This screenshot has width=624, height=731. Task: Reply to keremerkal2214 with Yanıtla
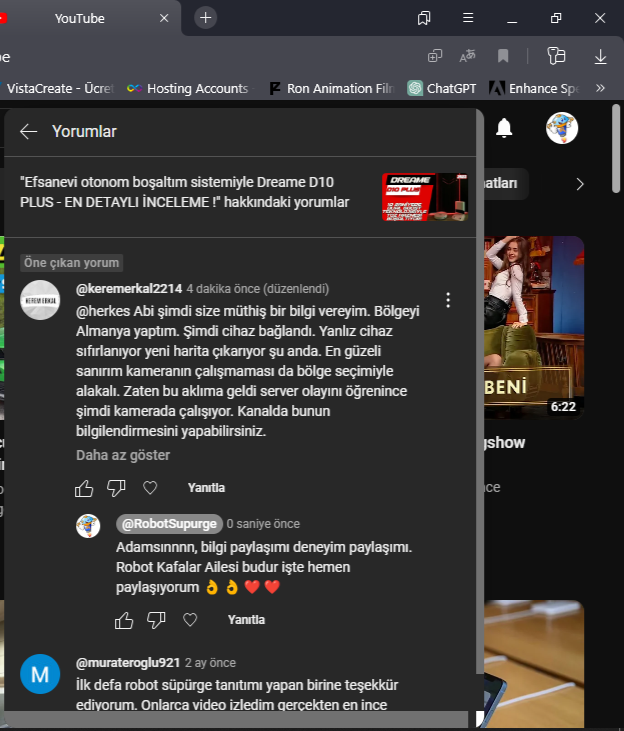coord(207,488)
